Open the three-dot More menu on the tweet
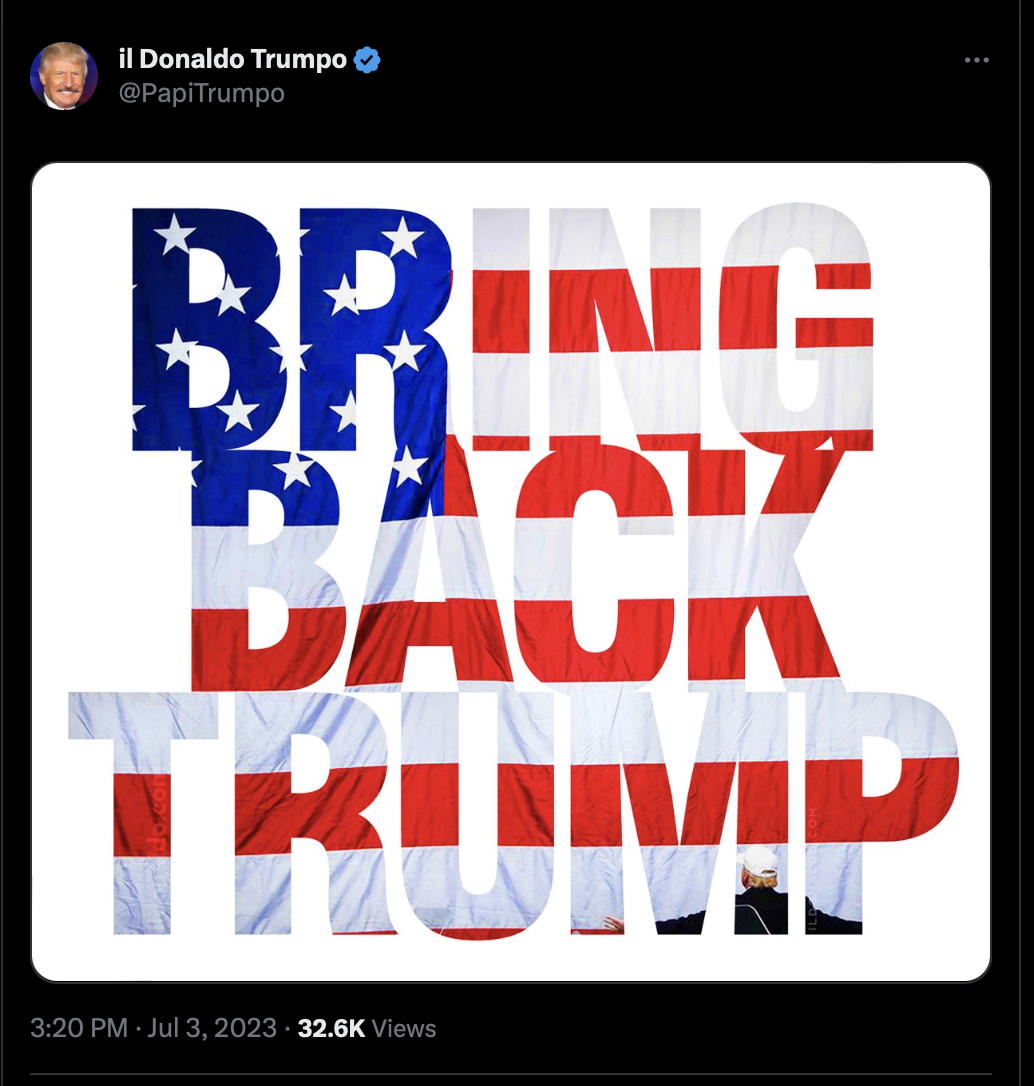Image resolution: width=1034 pixels, height=1086 pixels. tap(977, 60)
